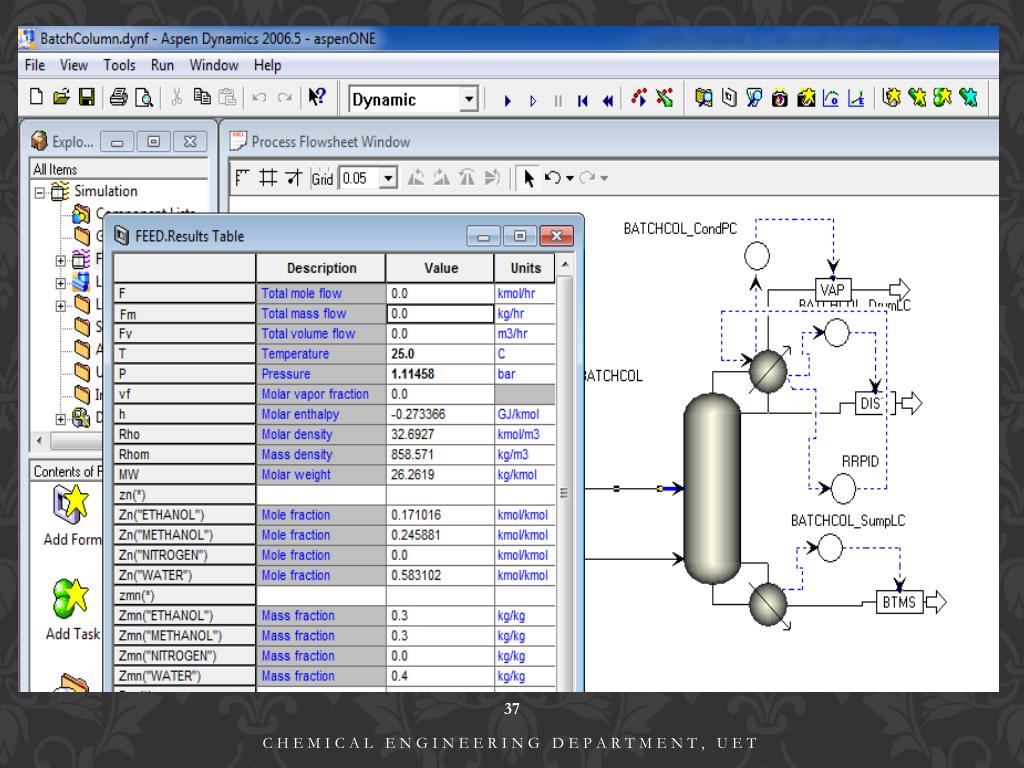Select the All Items header in Explorer
The image size is (1024, 768).
click(120, 170)
